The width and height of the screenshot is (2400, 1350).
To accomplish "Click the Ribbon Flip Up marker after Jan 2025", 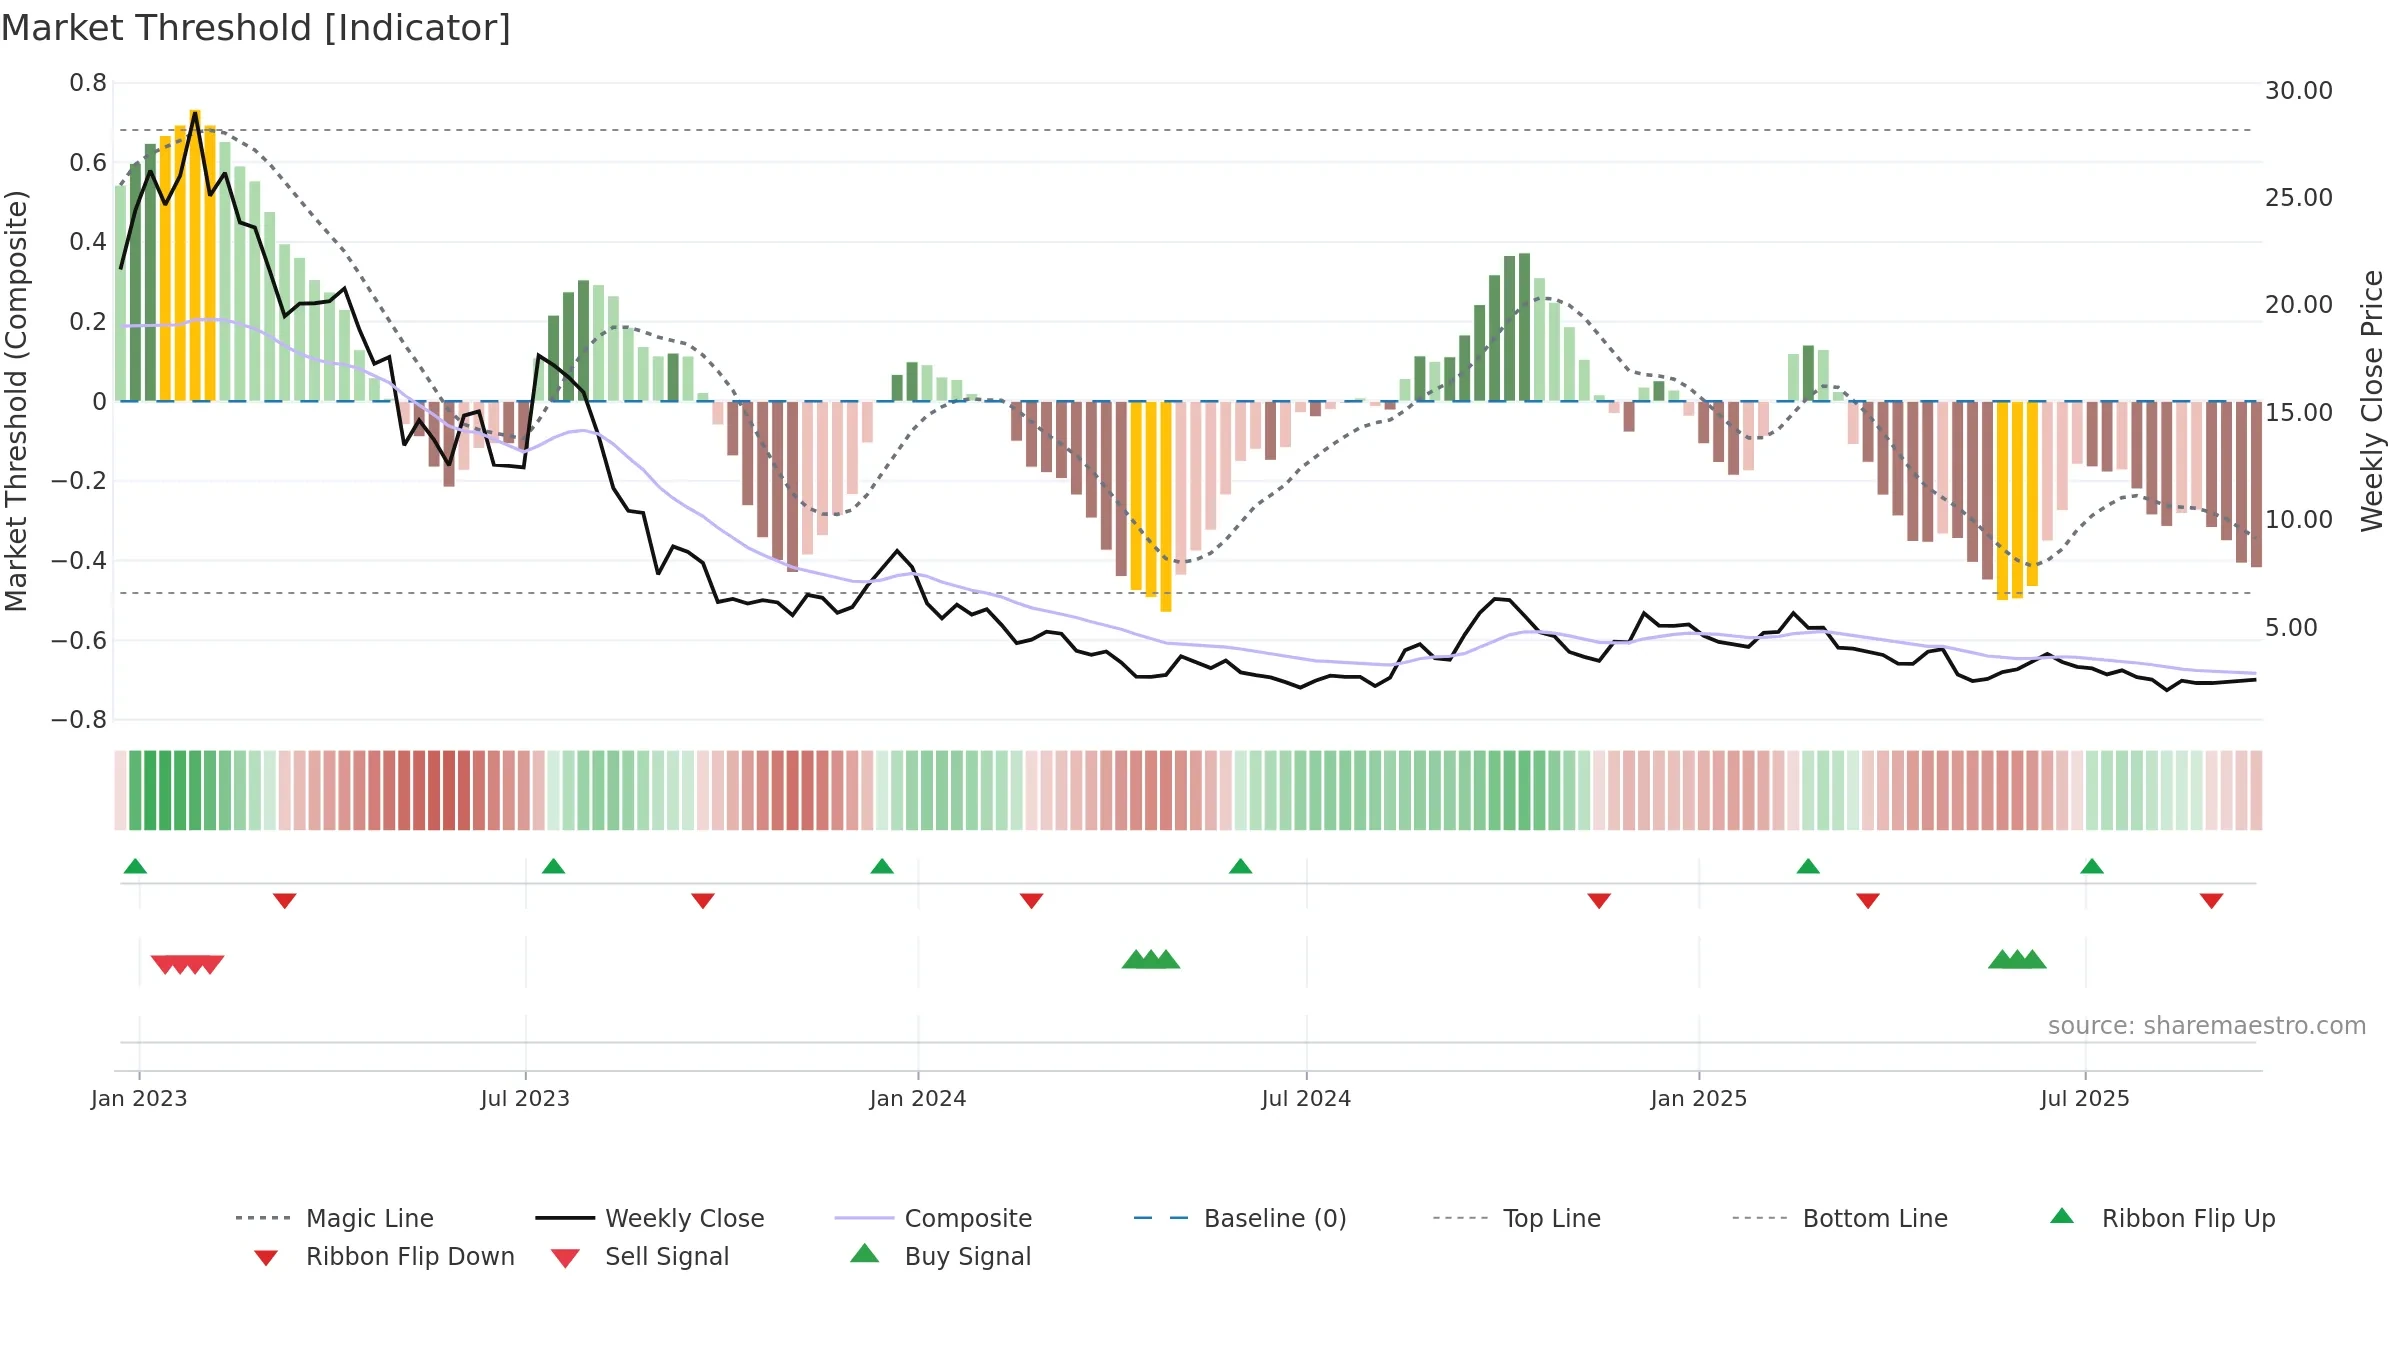I will (1808, 866).
